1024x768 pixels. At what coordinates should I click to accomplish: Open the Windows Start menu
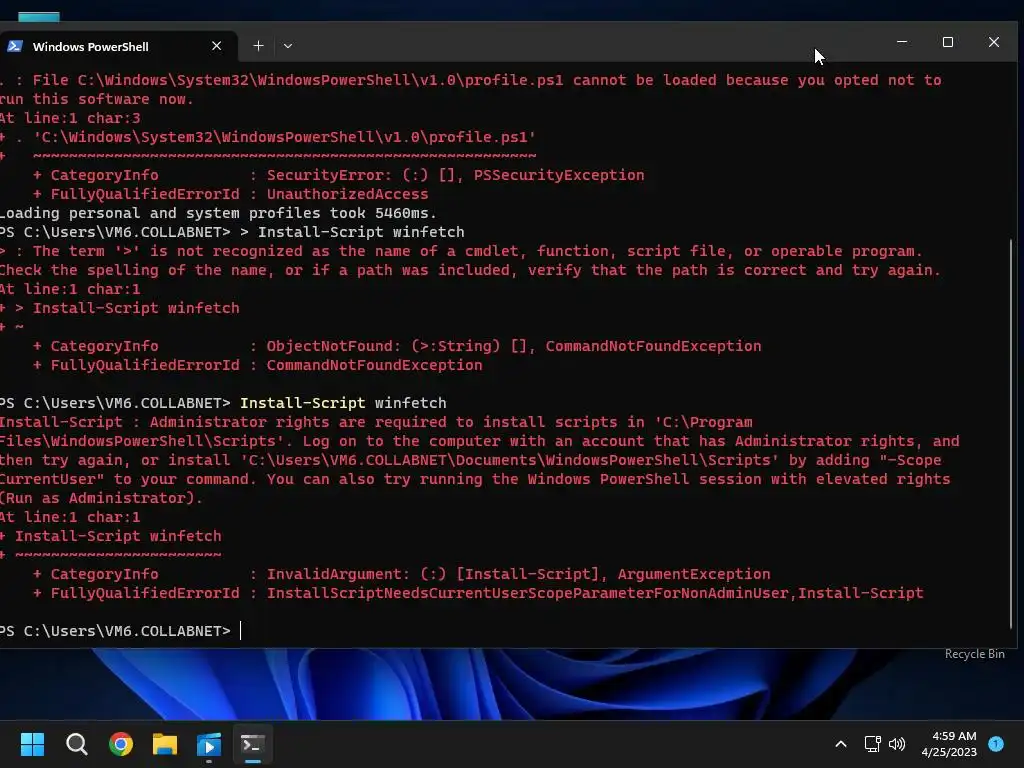pos(32,744)
